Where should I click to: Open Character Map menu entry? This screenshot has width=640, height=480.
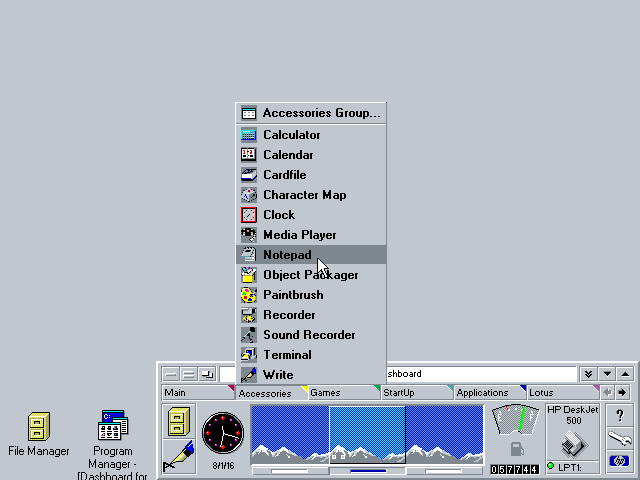(311, 195)
